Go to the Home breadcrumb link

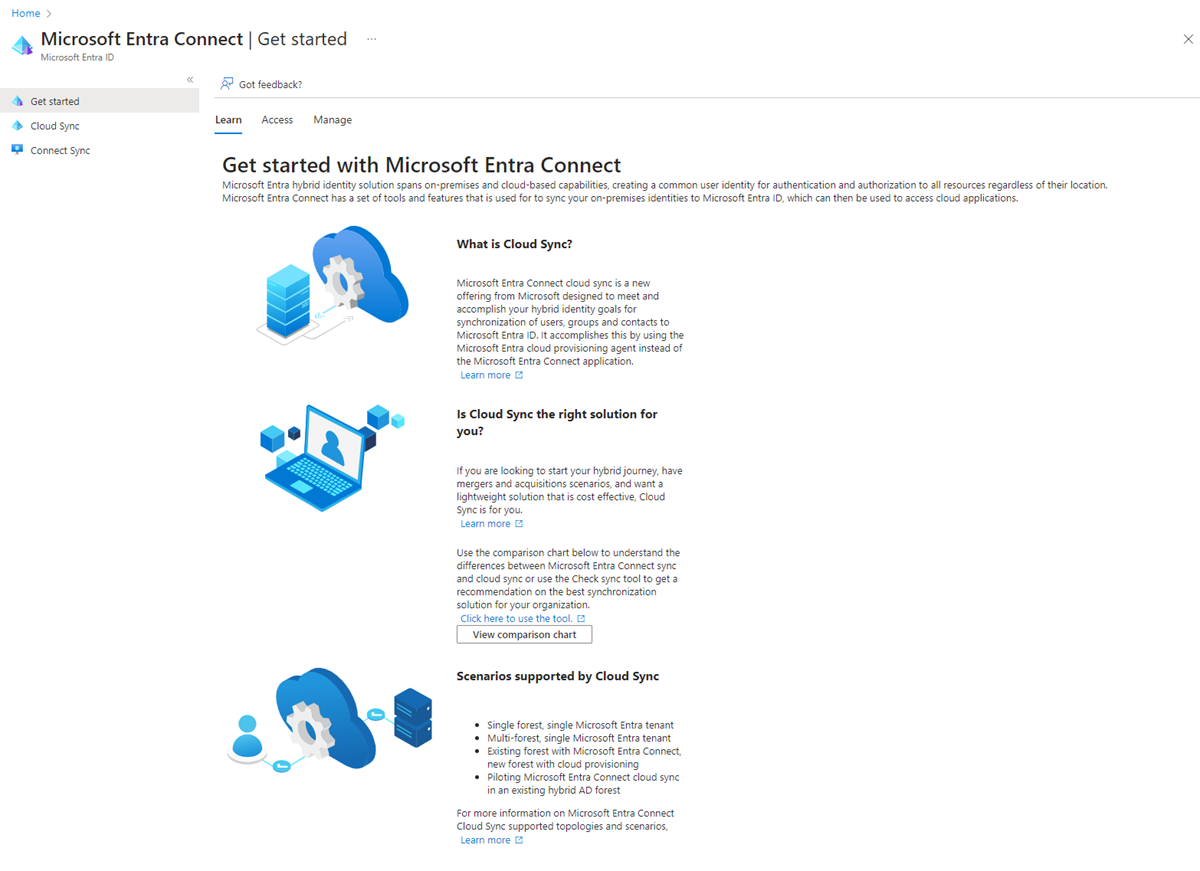(x=25, y=13)
